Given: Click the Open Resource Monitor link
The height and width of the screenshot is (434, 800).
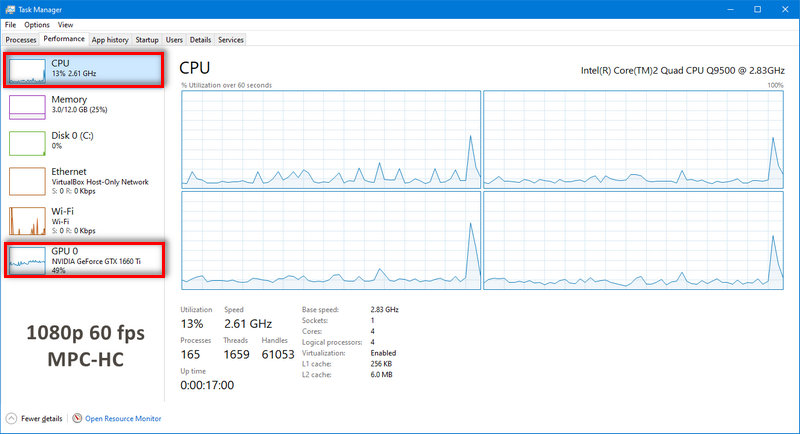Looking at the screenshot, I should (123, 418).
